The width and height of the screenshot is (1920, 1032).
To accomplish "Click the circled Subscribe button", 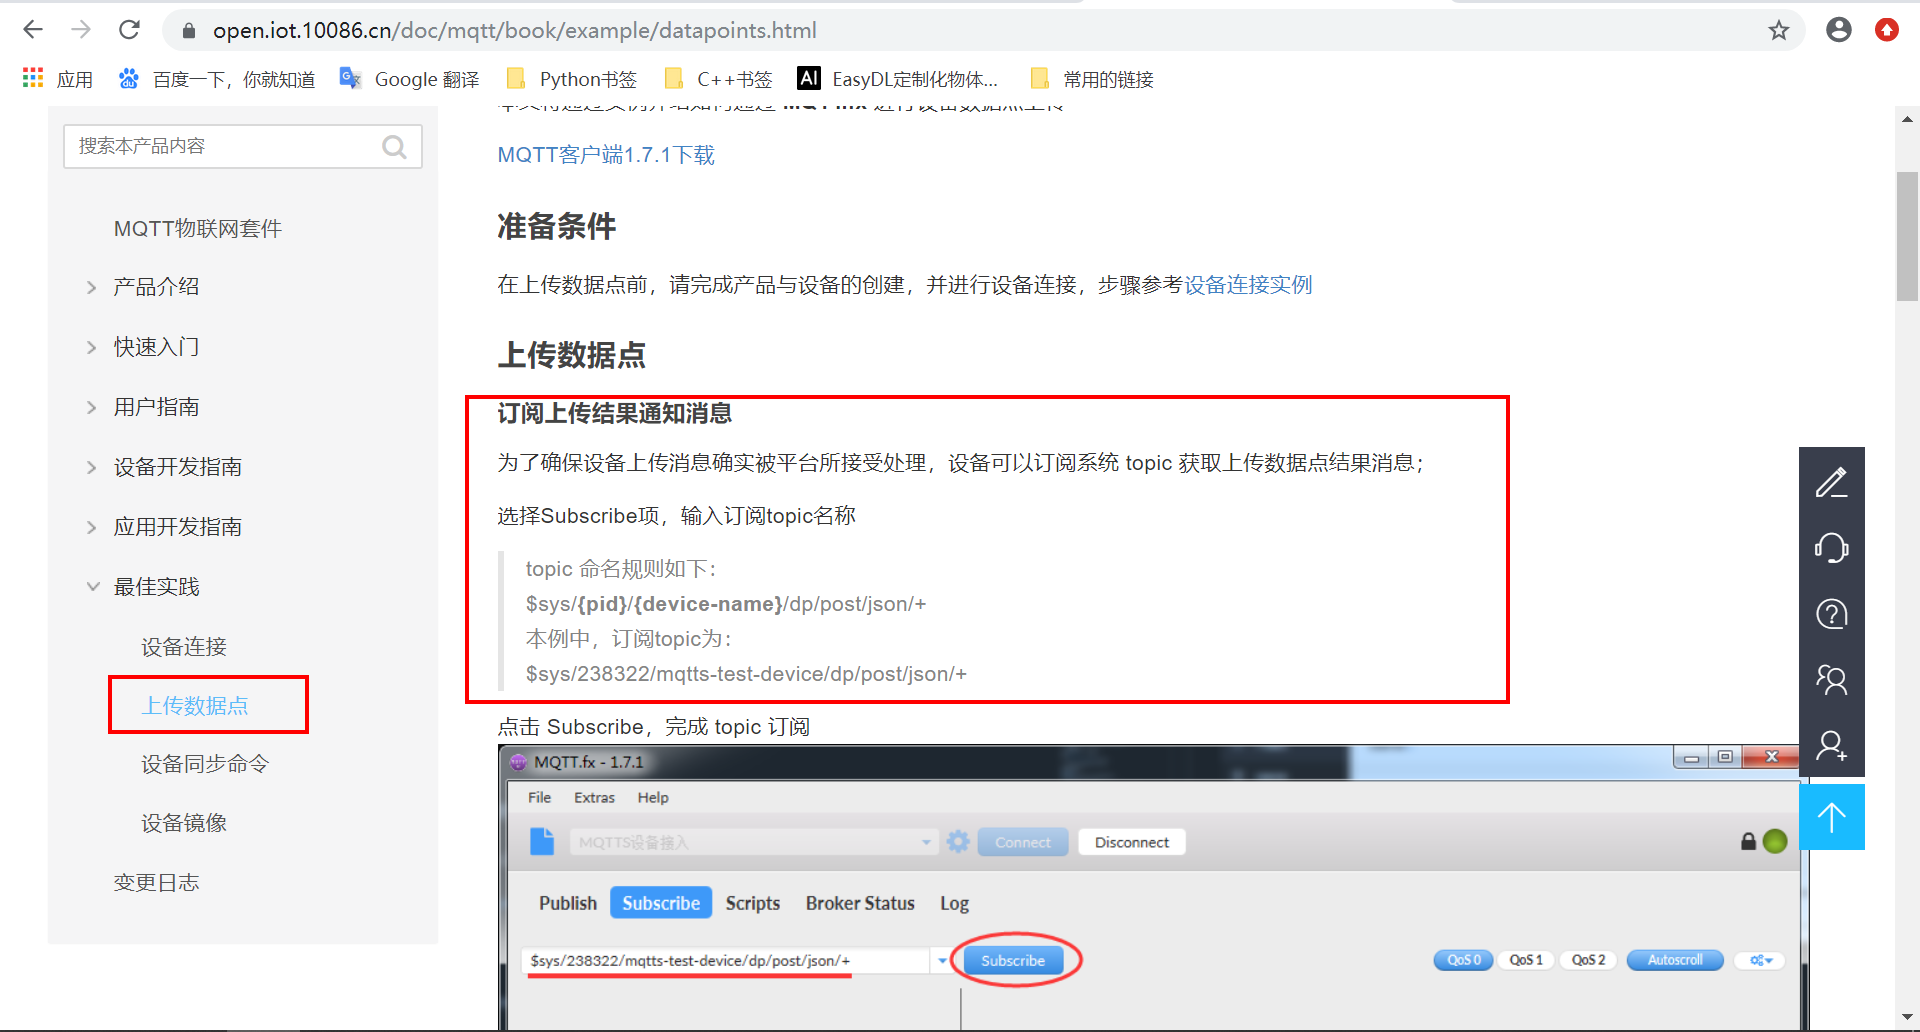I will (x=1013, y=961).
